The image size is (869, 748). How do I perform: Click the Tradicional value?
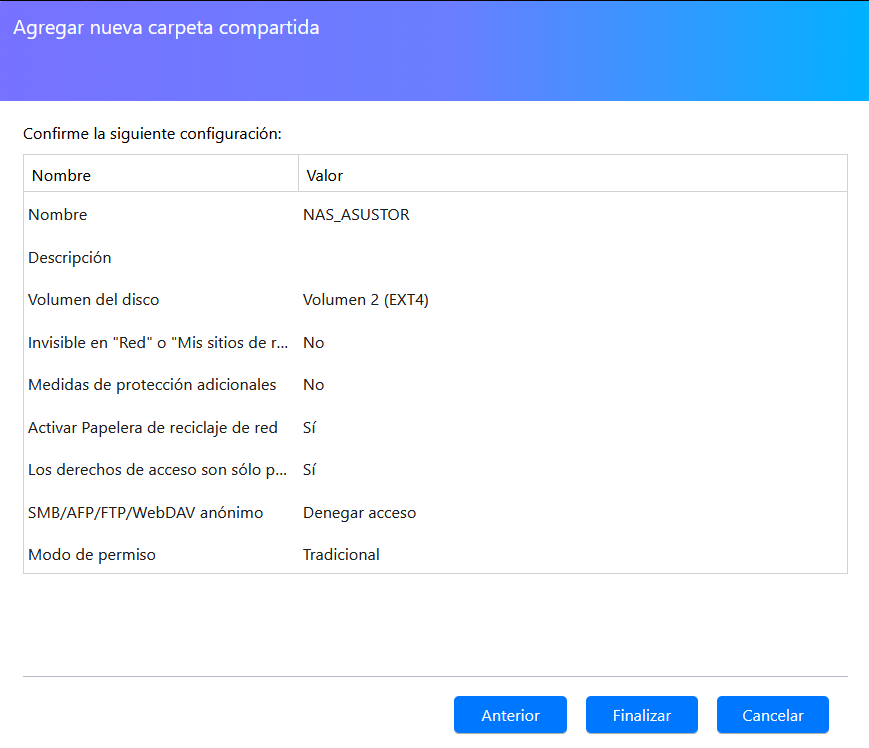pos(341,555)
